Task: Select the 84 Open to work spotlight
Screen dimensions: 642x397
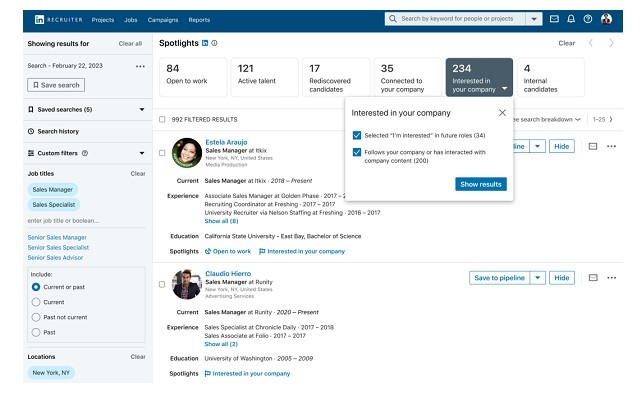Action: click(193, 77)
